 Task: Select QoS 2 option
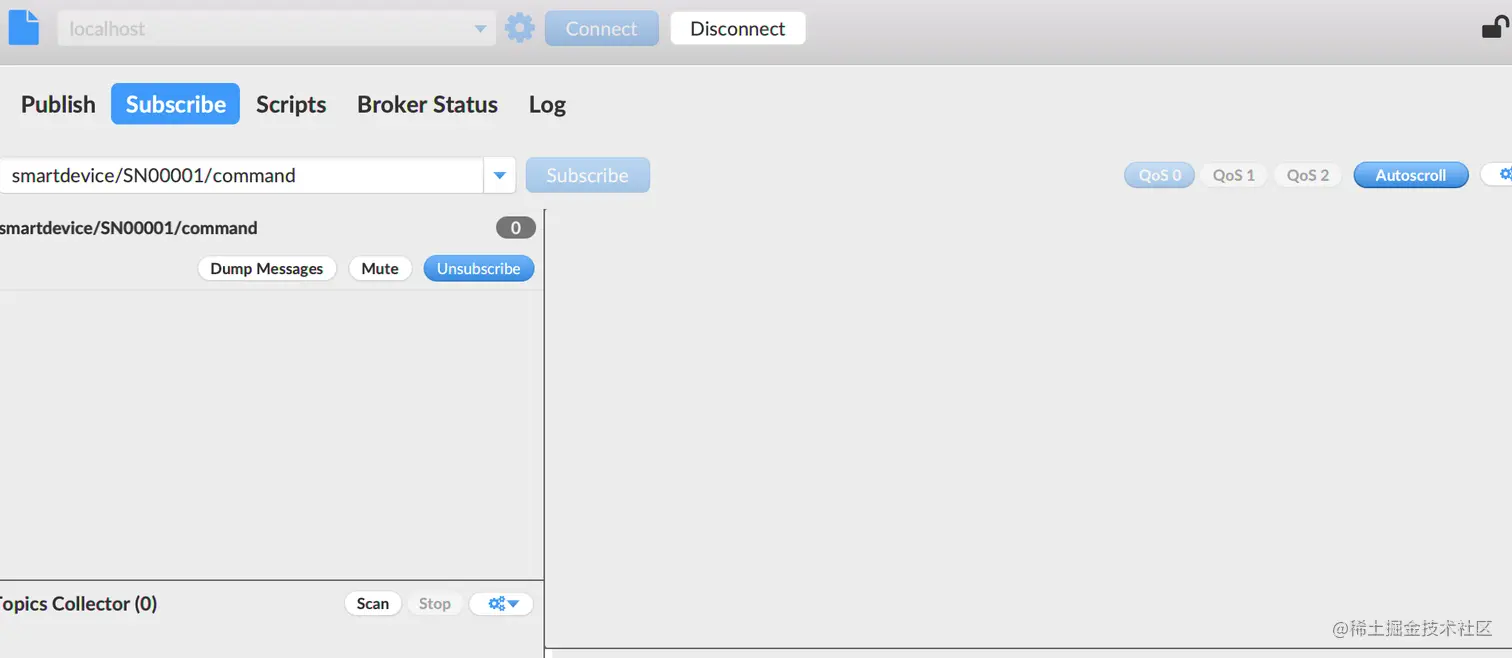pos(1308,175)
